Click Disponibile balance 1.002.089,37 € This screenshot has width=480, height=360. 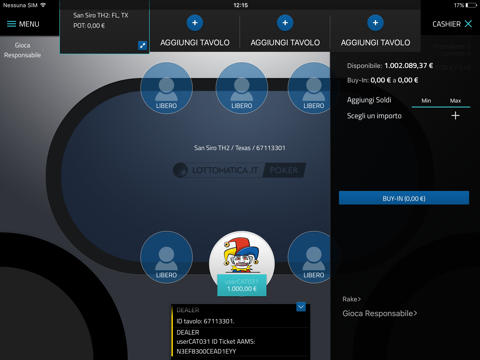click(x=409, y=66)
